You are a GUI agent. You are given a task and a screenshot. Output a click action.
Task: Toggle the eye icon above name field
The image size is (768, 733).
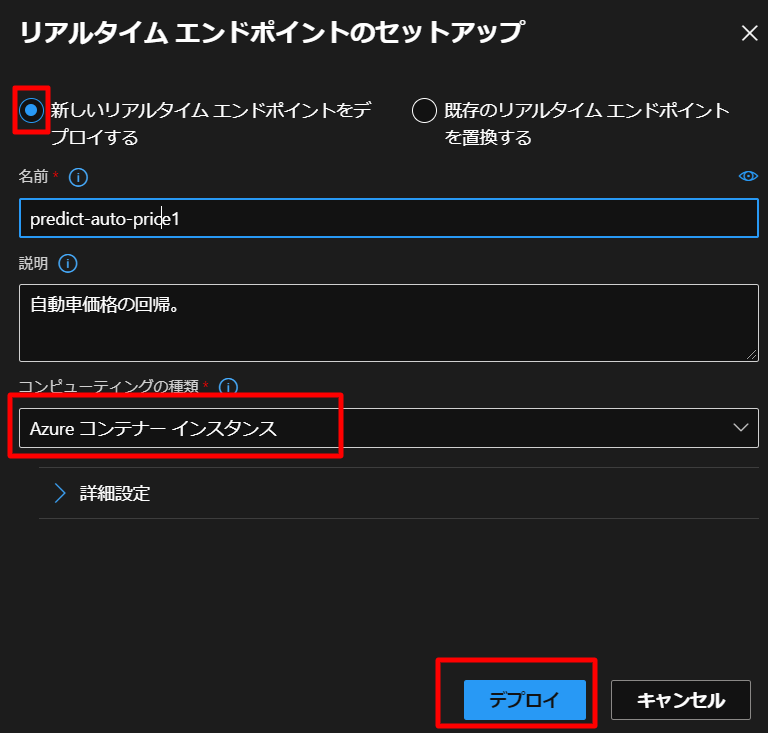[747, 176]
